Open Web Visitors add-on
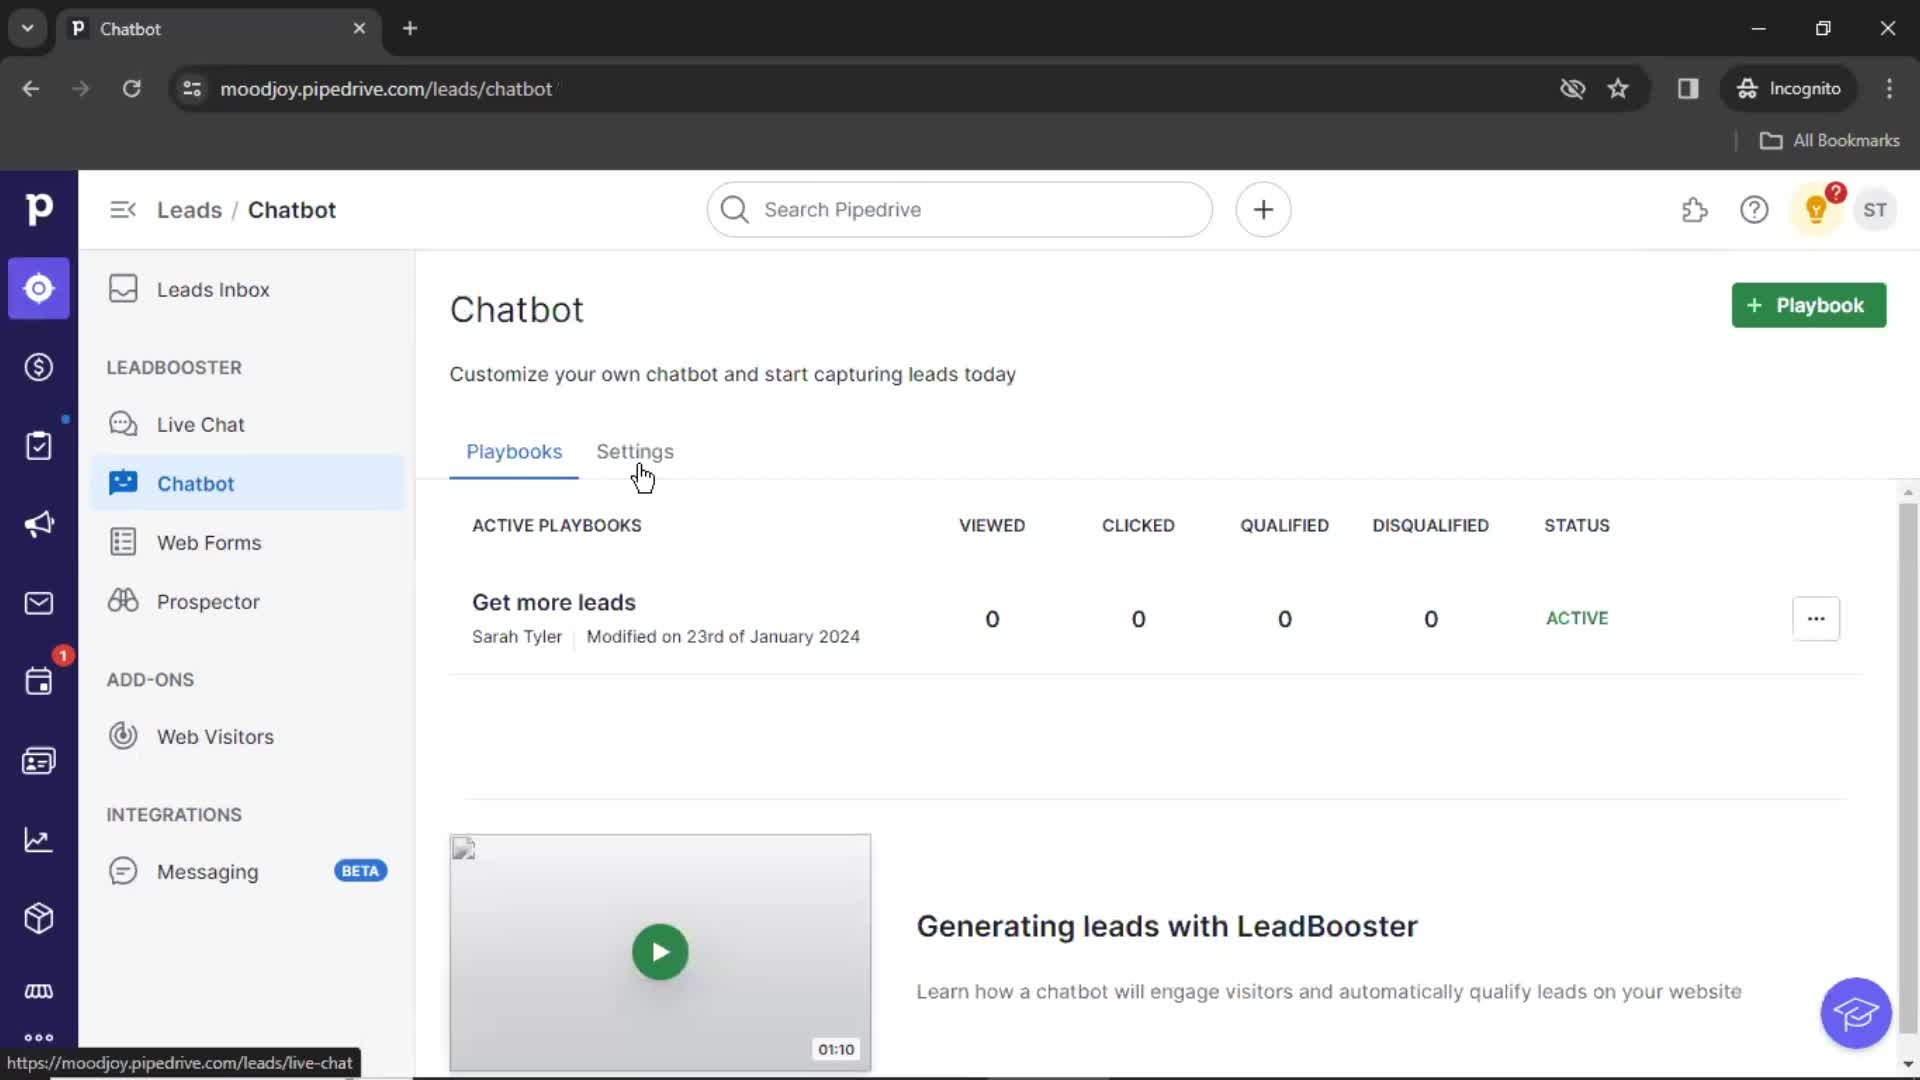Screen dimensions: 1920x1080 pos(247,736)
